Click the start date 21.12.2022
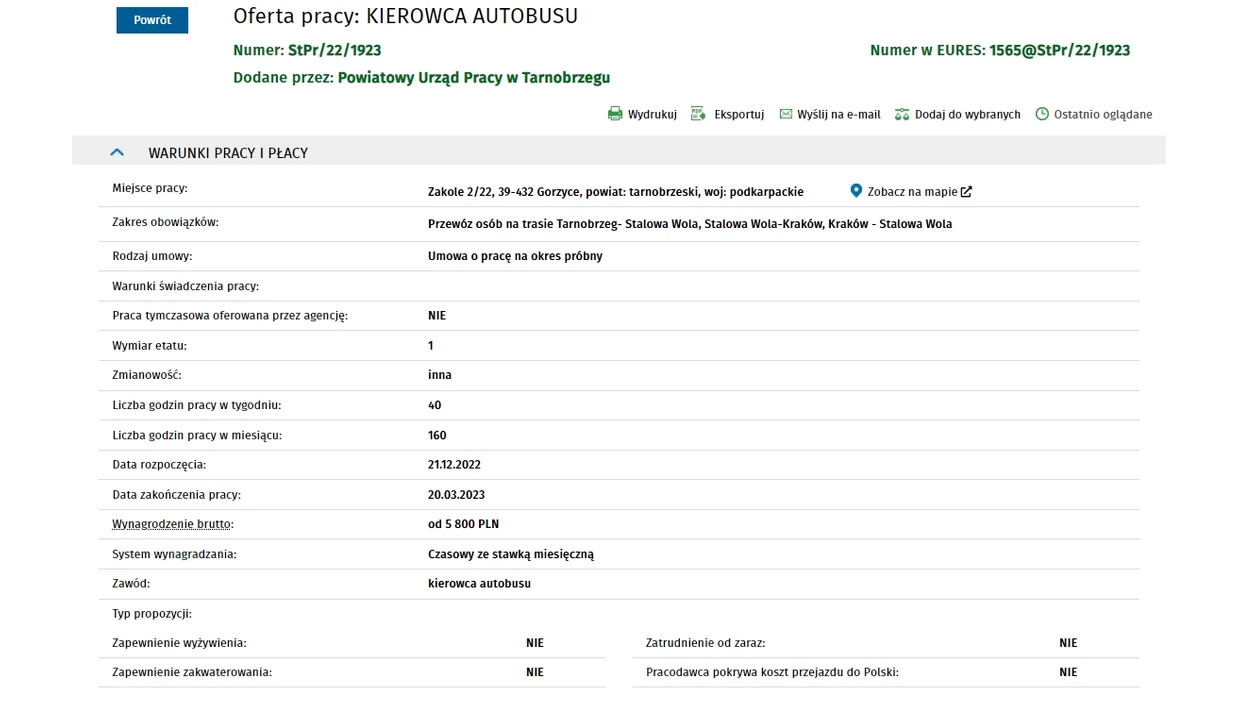The image size is (1247, 720). coord(454,465)
